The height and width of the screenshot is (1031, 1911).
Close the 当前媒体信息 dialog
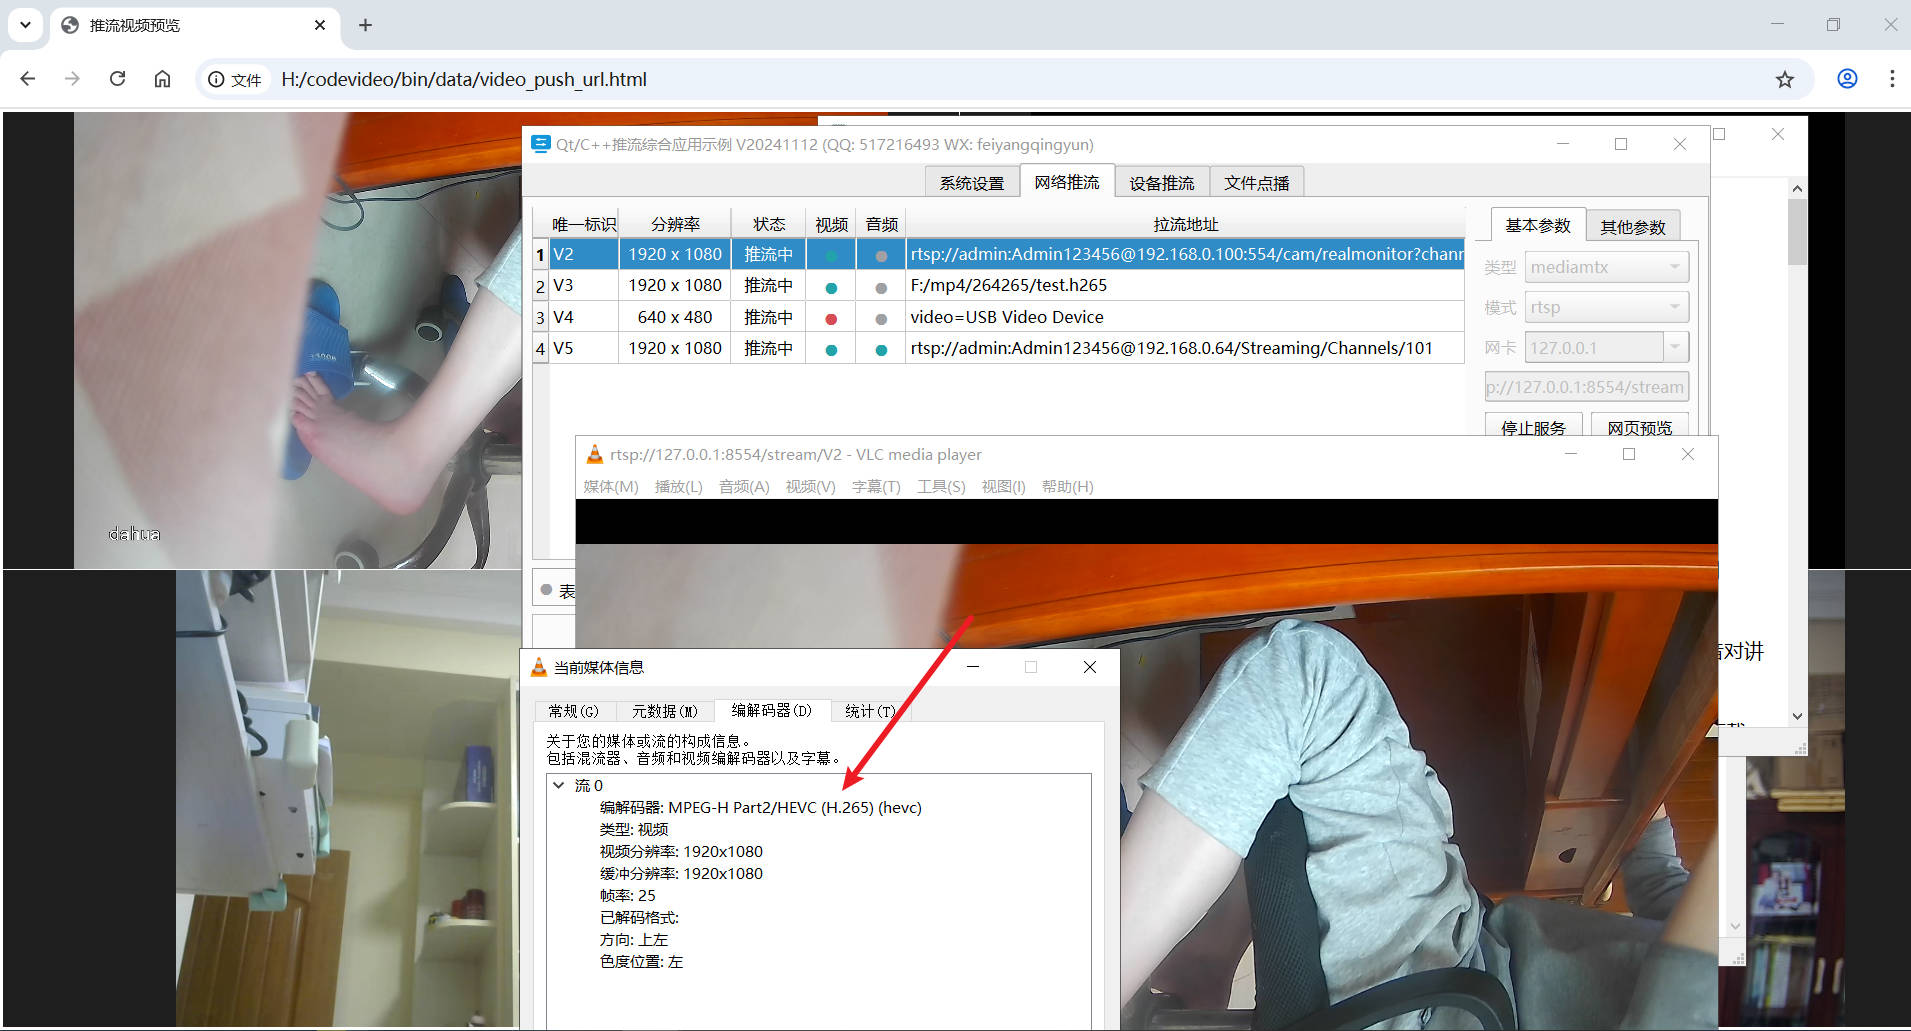pos(1090,667)
